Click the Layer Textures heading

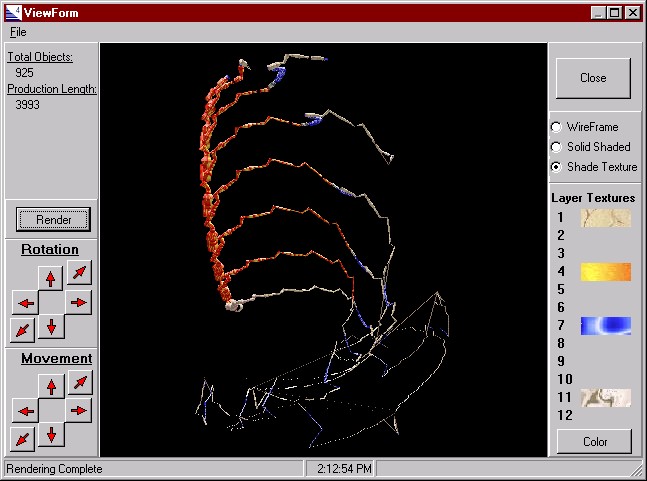pos(593,198)
